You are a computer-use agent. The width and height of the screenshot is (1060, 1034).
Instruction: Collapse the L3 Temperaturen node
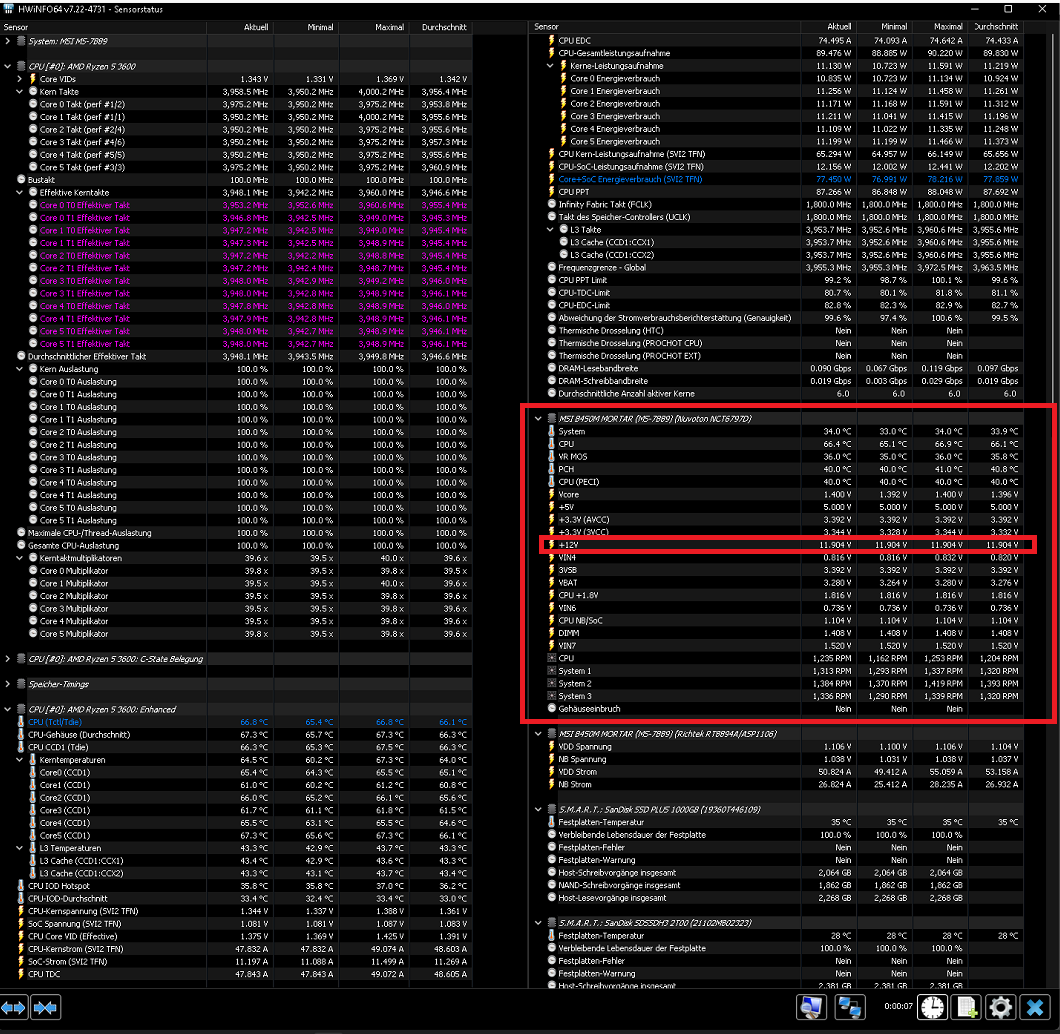20,848
